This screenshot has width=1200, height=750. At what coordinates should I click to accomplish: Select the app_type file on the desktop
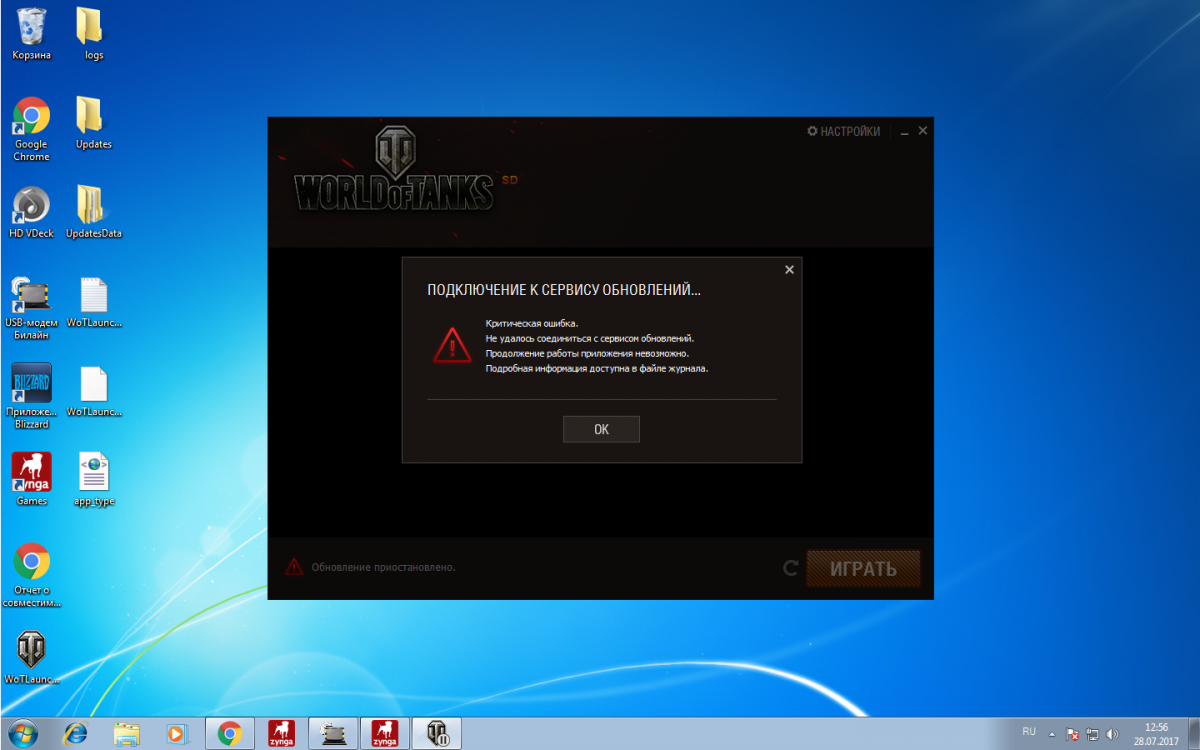point(94,480)
